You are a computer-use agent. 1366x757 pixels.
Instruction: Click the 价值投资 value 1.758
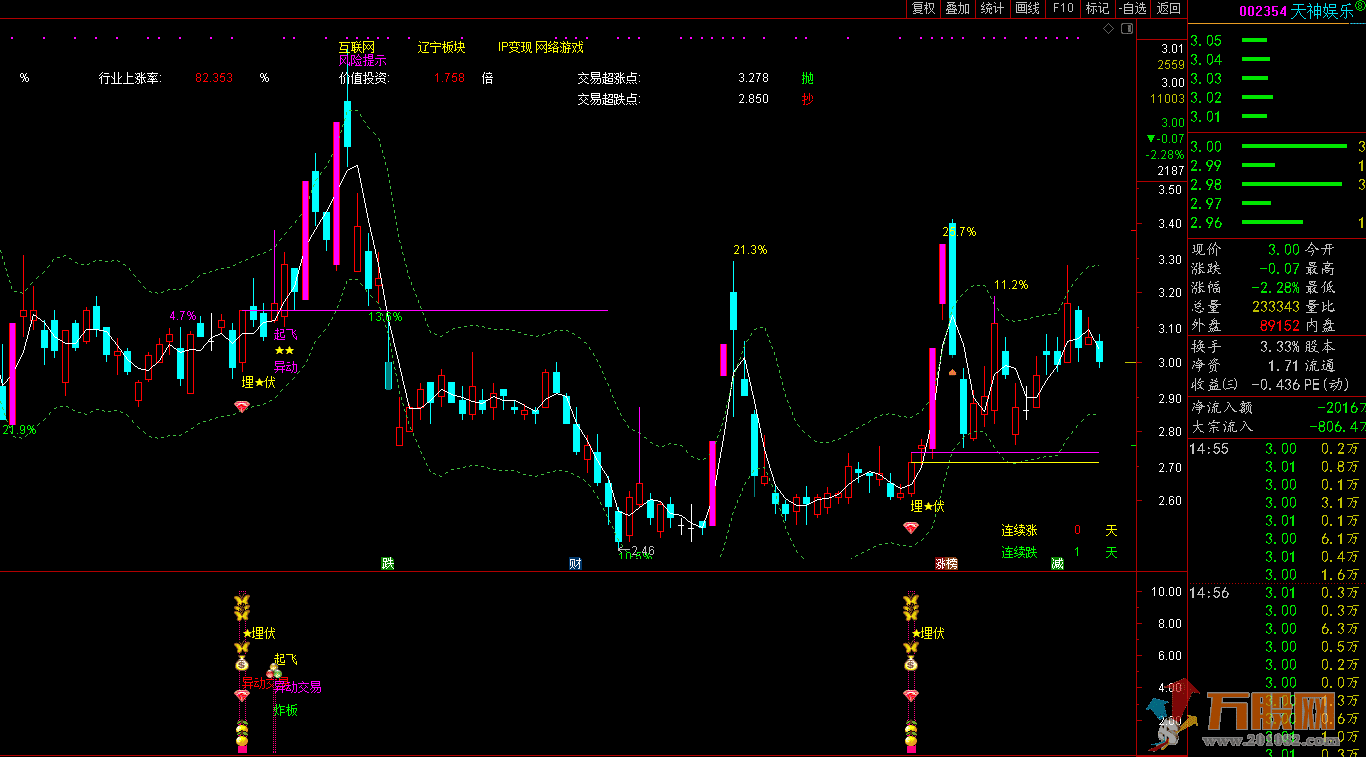point(449,77)
